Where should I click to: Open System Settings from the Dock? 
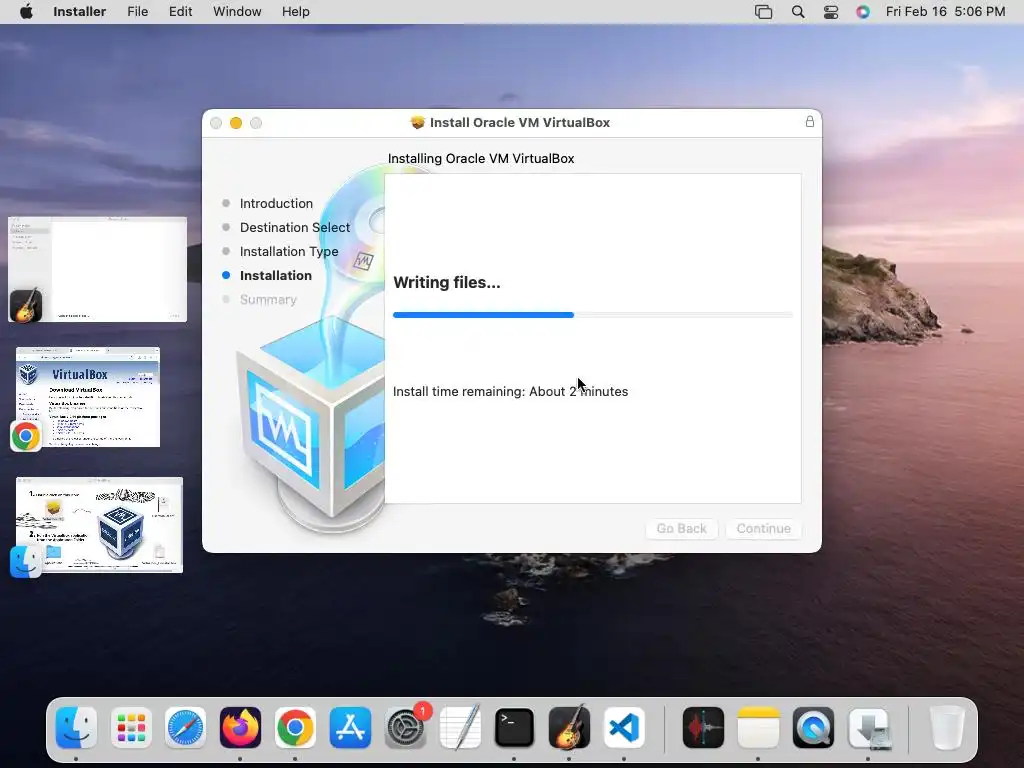click(x=405, y=727)
